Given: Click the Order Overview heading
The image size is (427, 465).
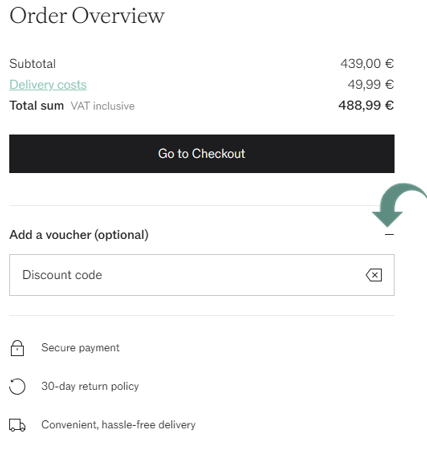Looking at the screenshot, I should click(87, 16).
